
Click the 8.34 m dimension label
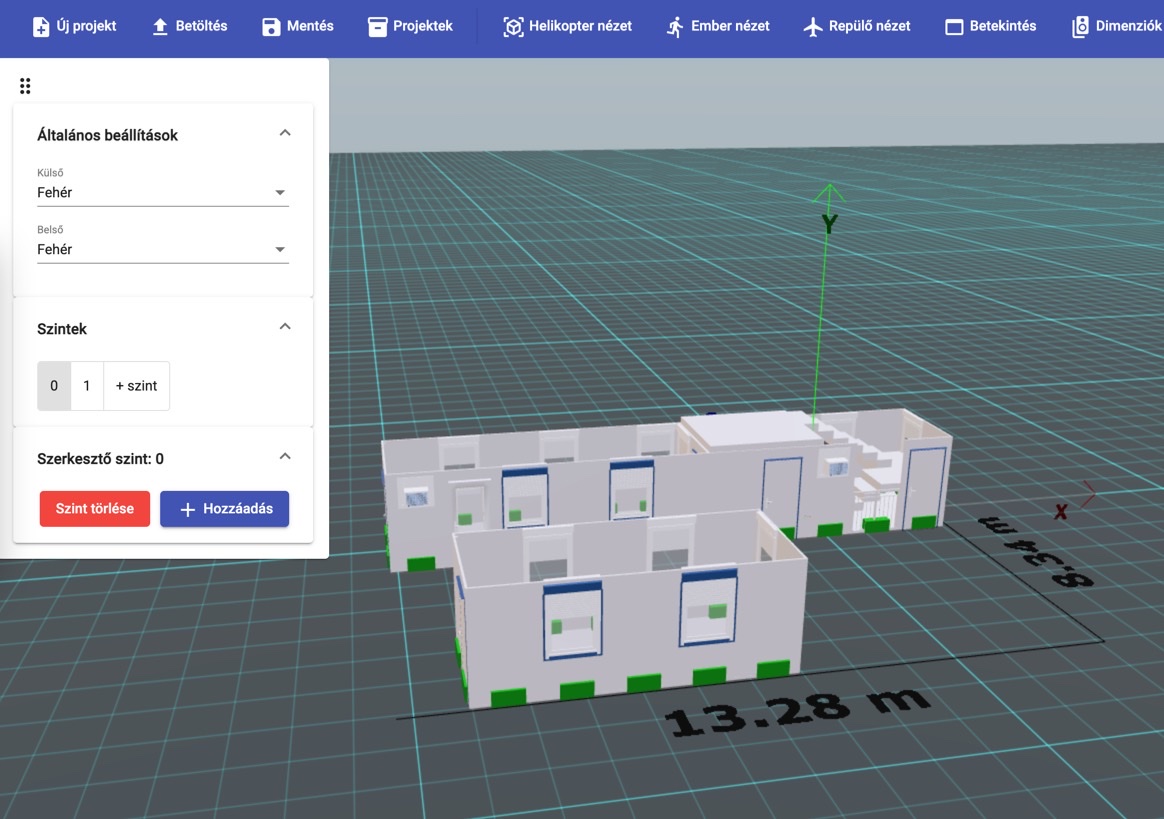(x=1036, y=551)
